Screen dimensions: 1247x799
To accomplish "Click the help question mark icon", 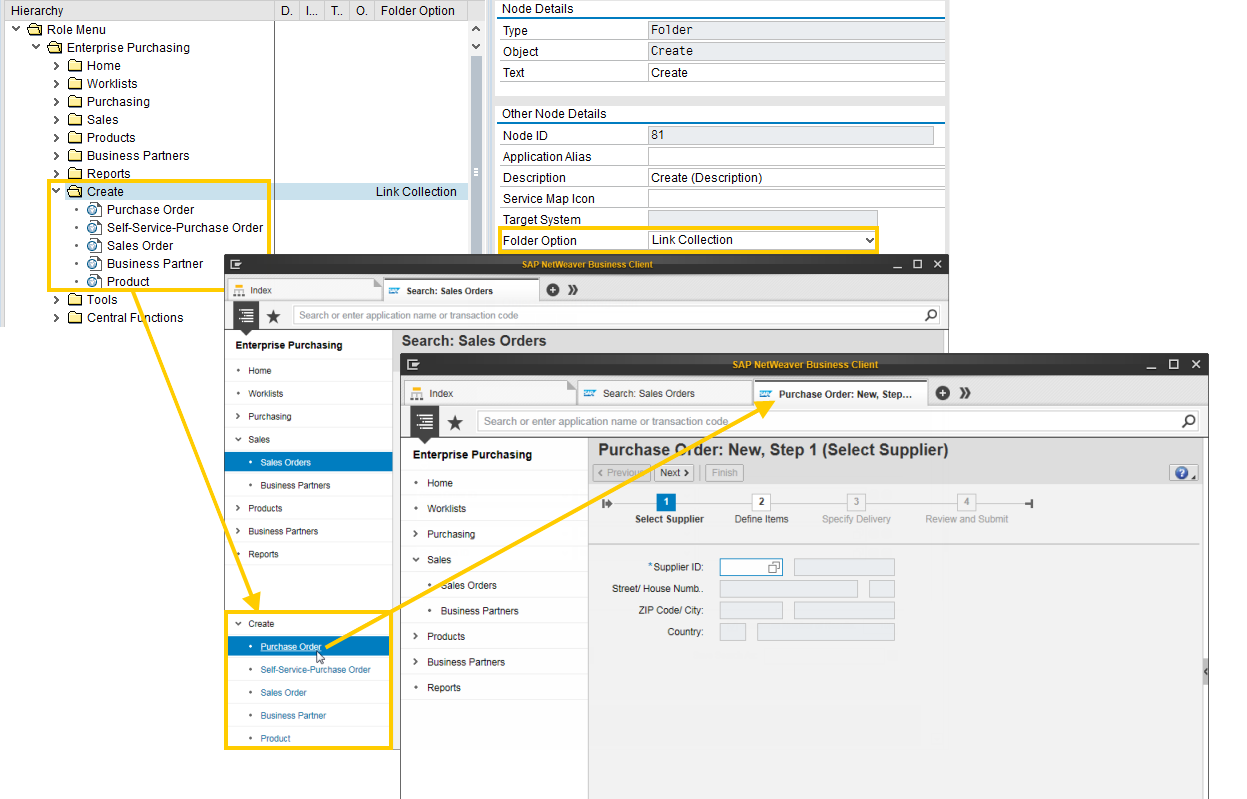I will click(1181, 473).
